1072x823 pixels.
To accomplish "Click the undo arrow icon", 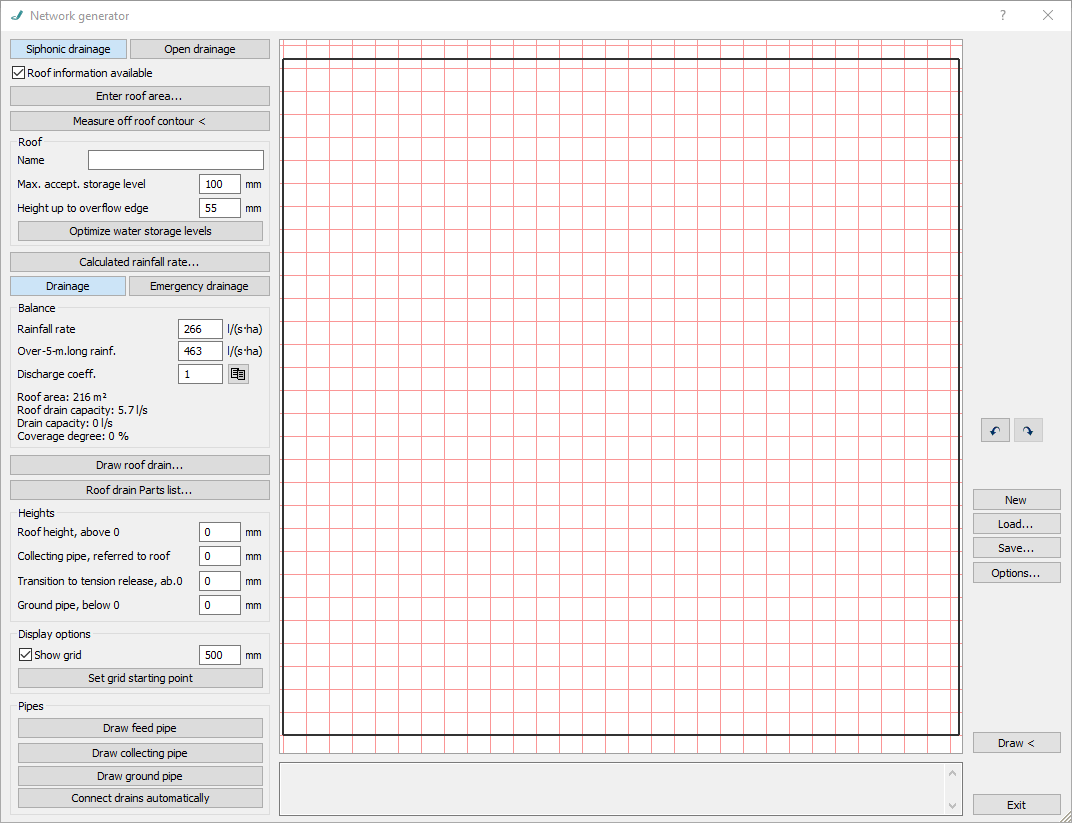I will [995, 431].
